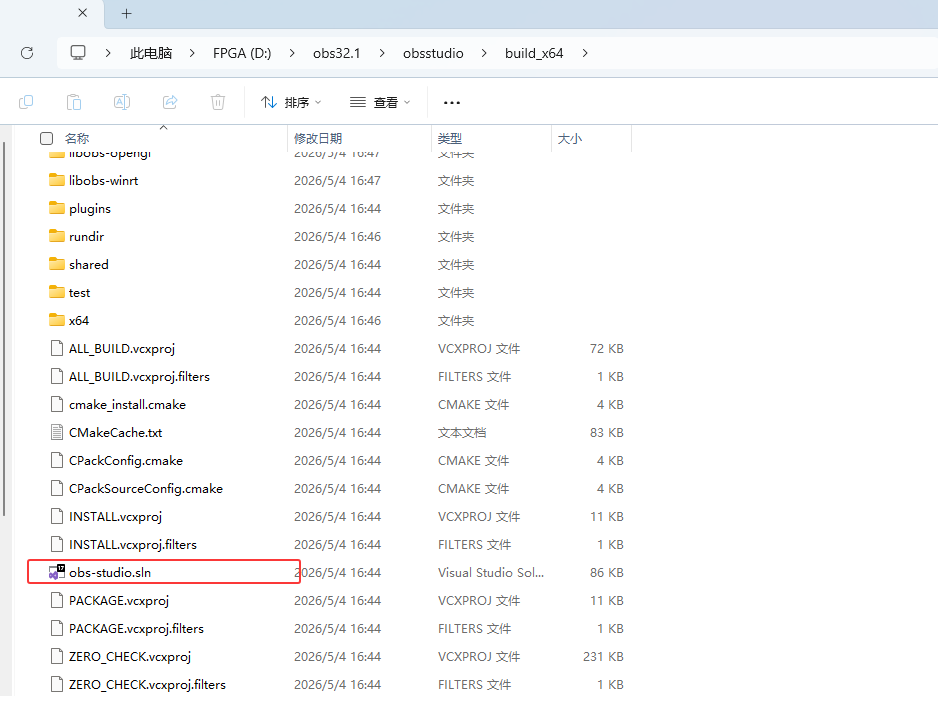938x715 pixels.
Task: Click the build_x64 breadcrumb
Action: pos(534,53)
